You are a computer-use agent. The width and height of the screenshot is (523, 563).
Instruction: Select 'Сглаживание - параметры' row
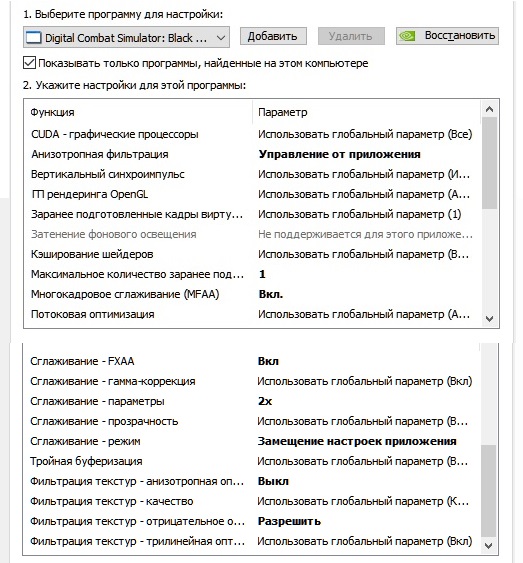(x=252, y=401)
